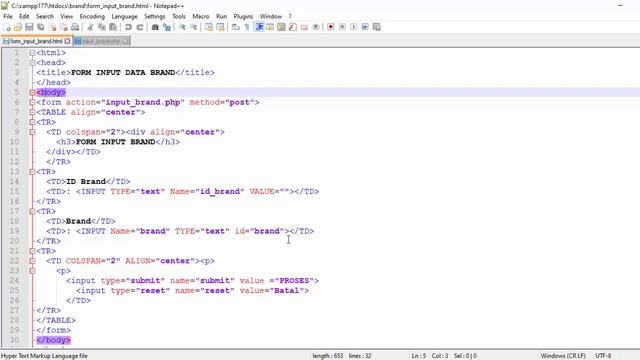
Task: Open the Run menu
Action: [221, 16]
